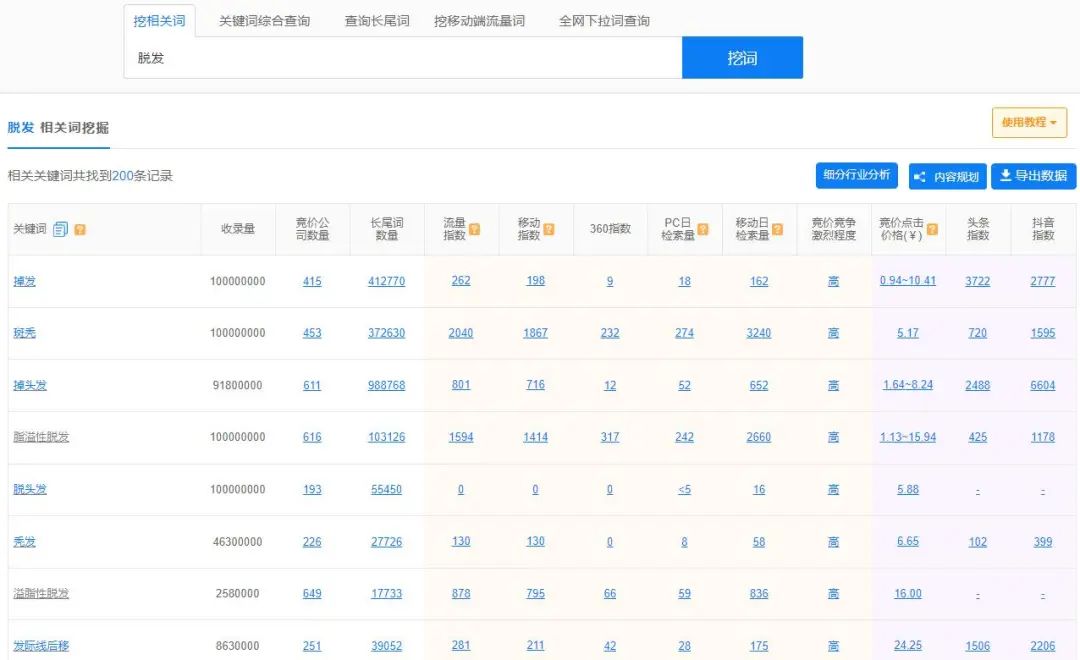This screenshot has height=660, width=1080.
Task: Click the 200 record count text
Action: (x=123, y=176)
